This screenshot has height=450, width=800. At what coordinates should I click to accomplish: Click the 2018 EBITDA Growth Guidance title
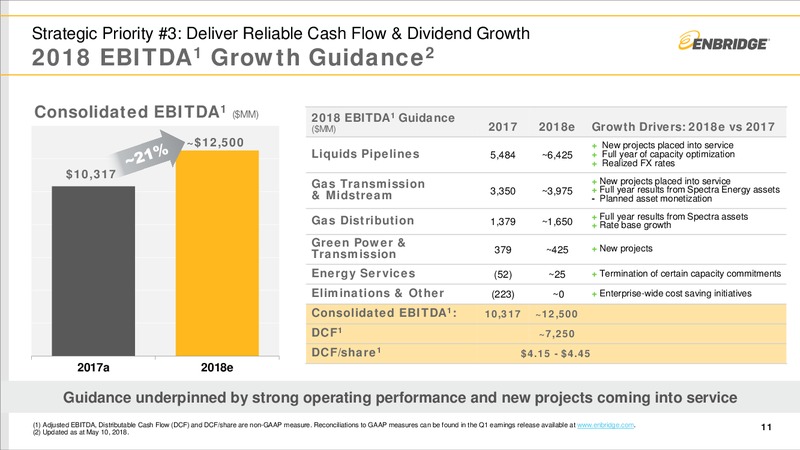click(233, 57)
